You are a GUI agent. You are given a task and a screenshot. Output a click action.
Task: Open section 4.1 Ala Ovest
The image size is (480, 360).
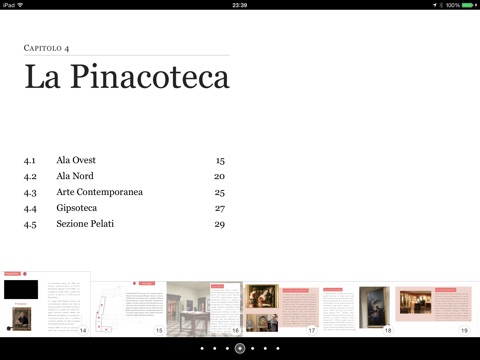tap(124, 160)
